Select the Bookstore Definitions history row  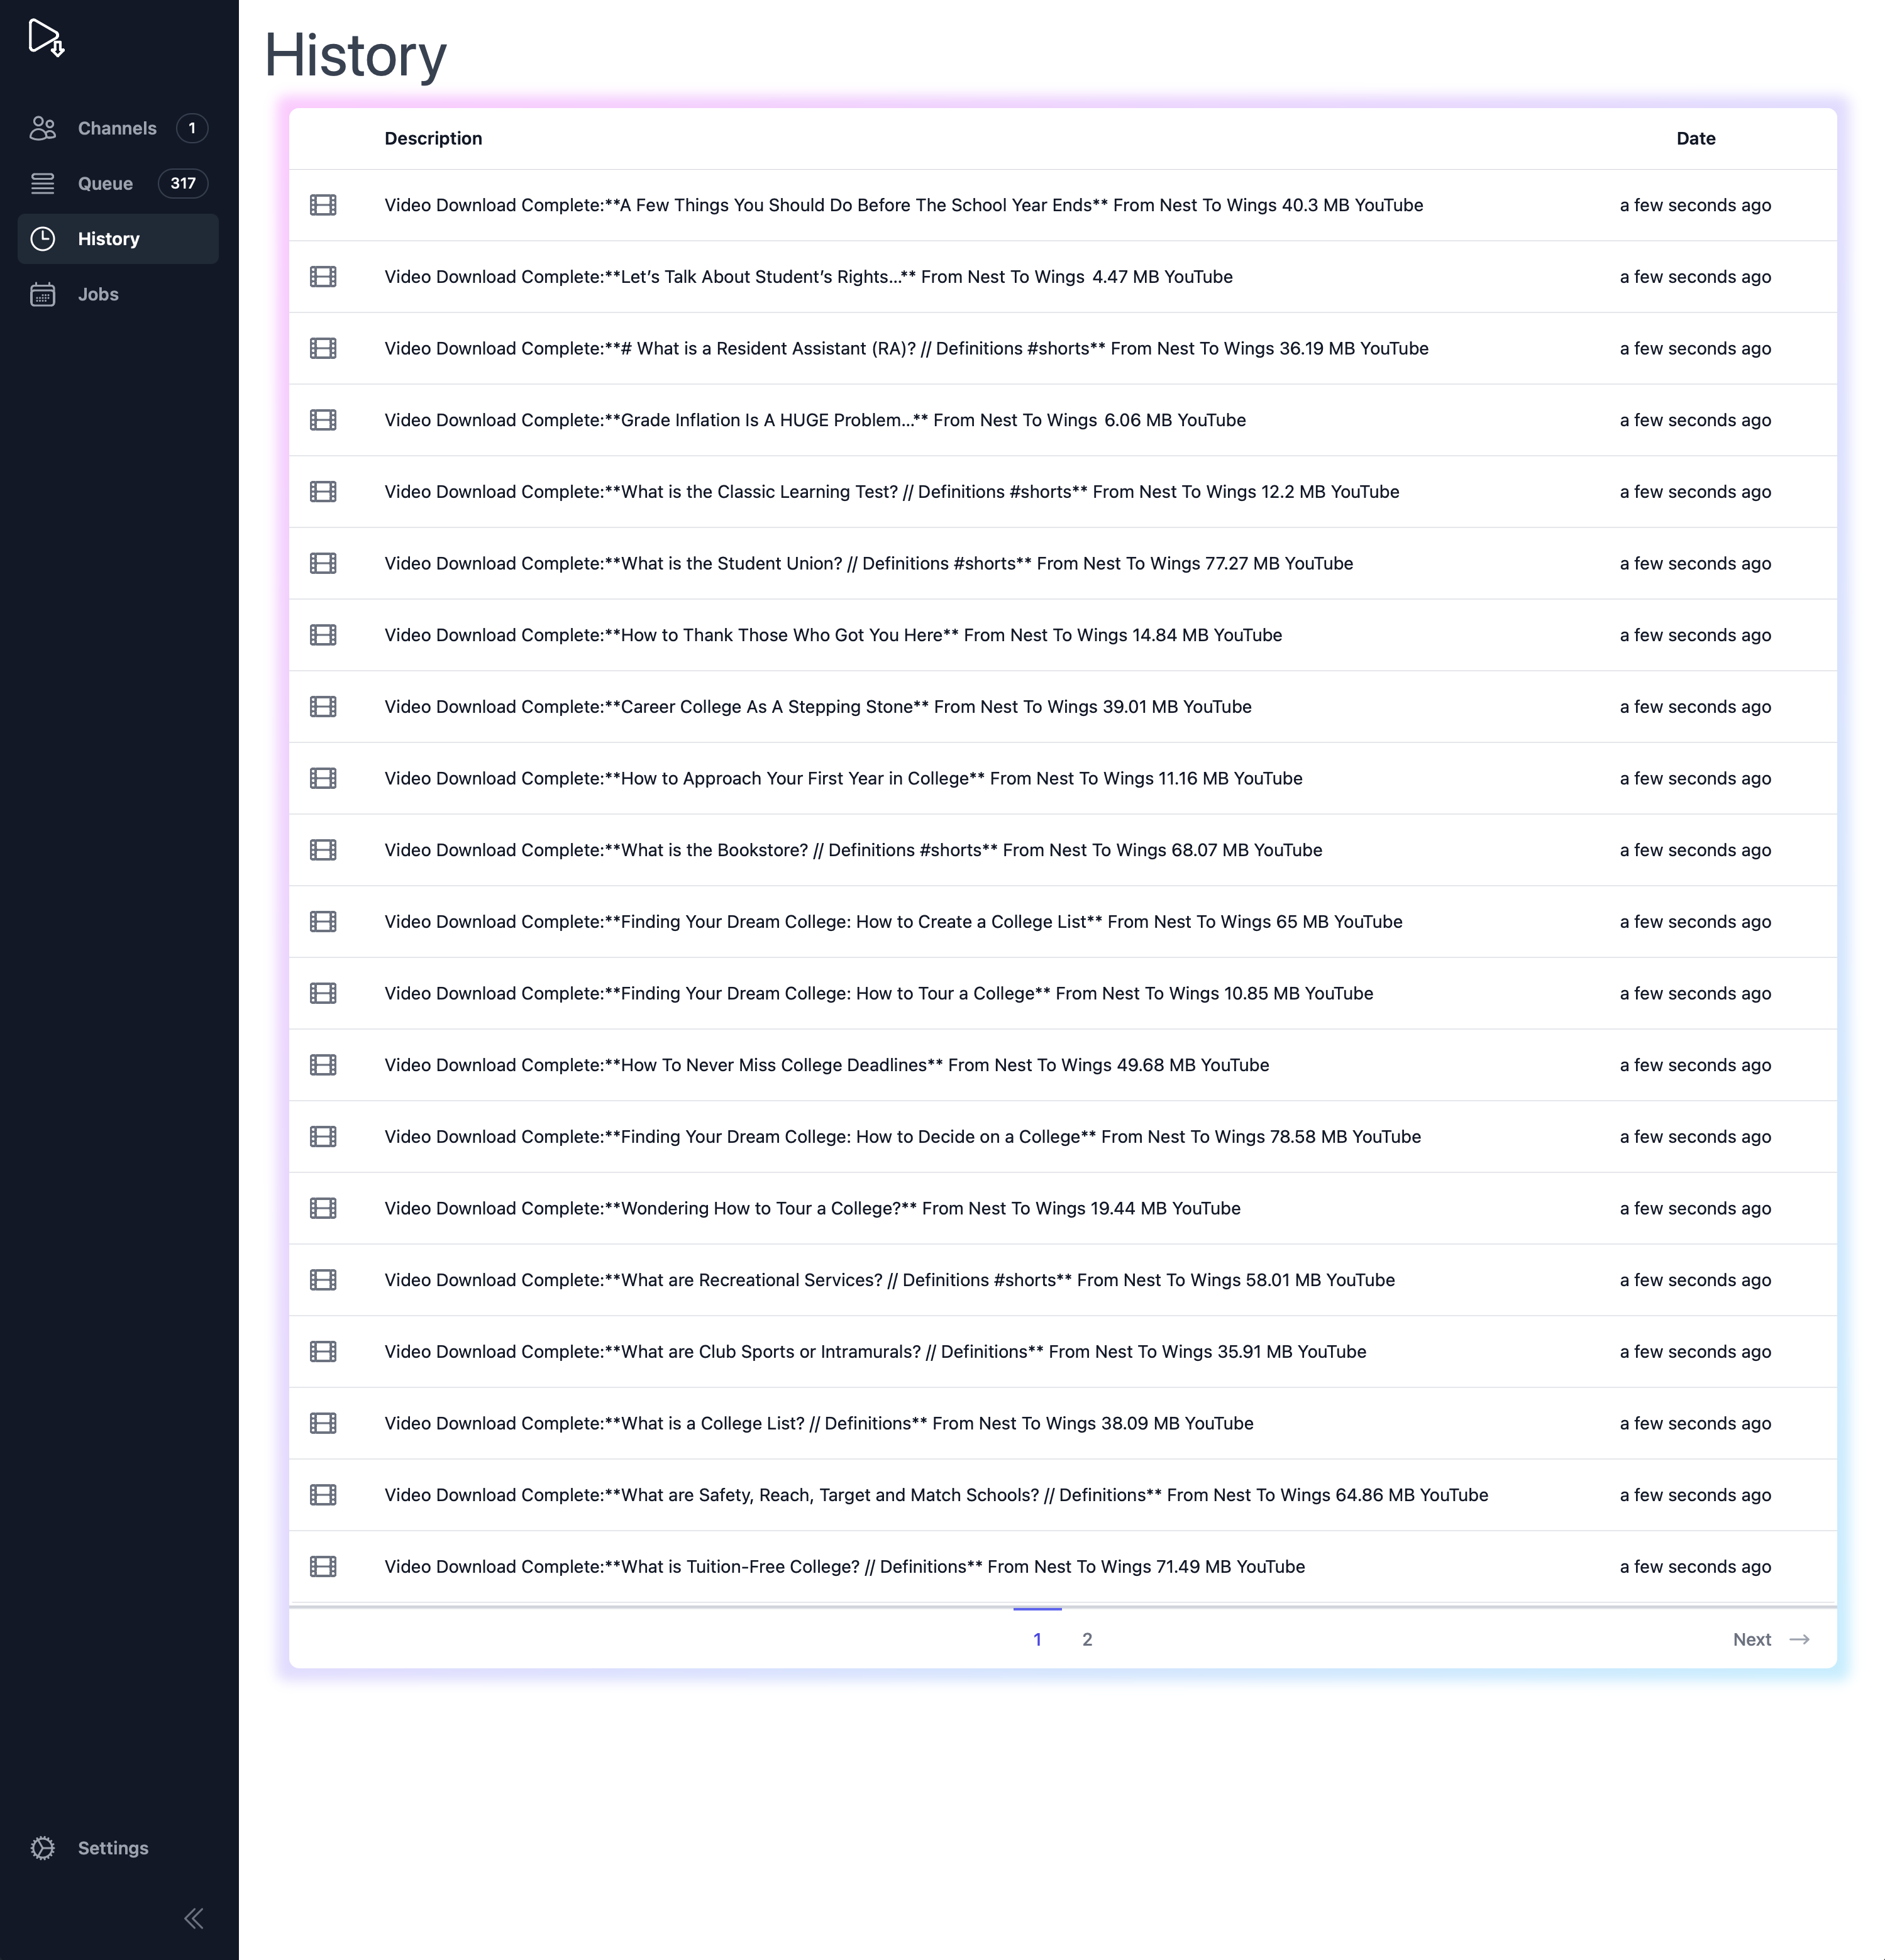click(852, 850)
